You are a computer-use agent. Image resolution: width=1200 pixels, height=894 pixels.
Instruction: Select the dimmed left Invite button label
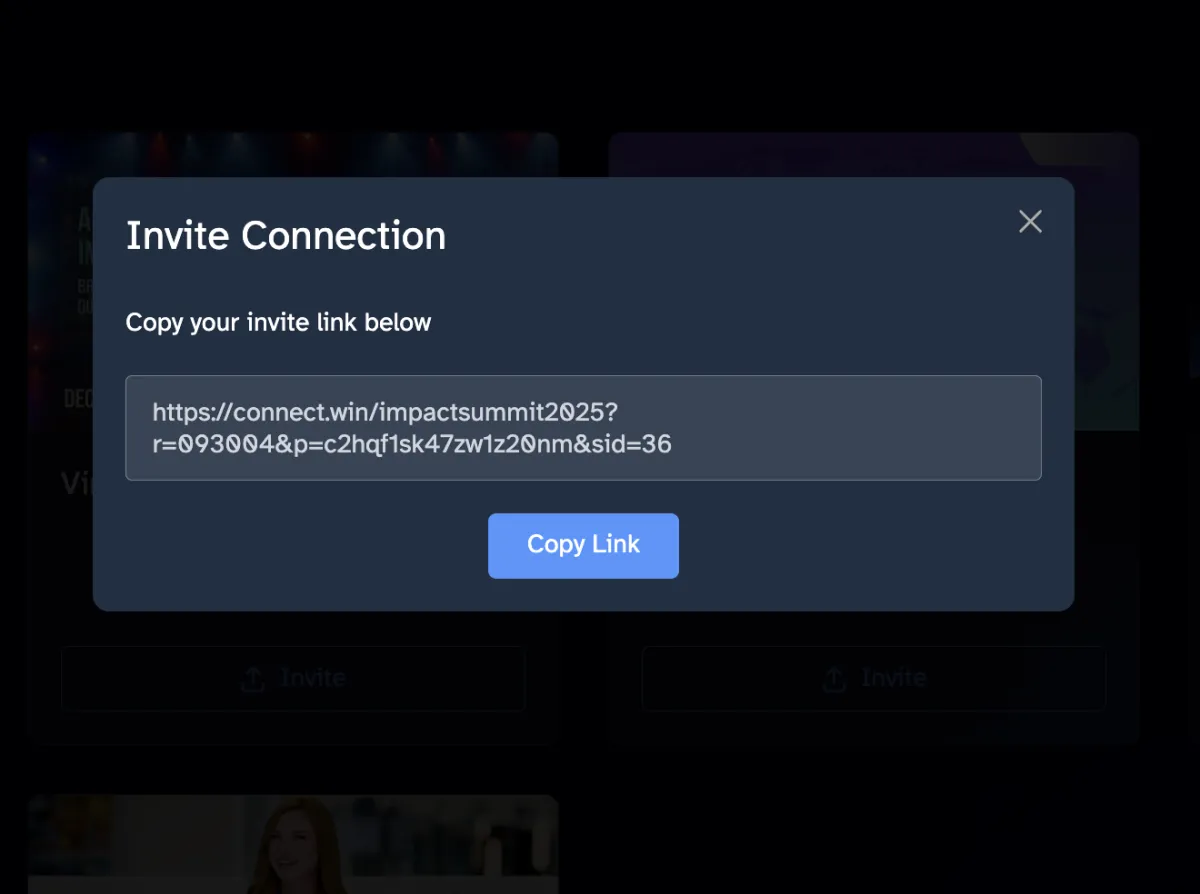coord(313,678)
